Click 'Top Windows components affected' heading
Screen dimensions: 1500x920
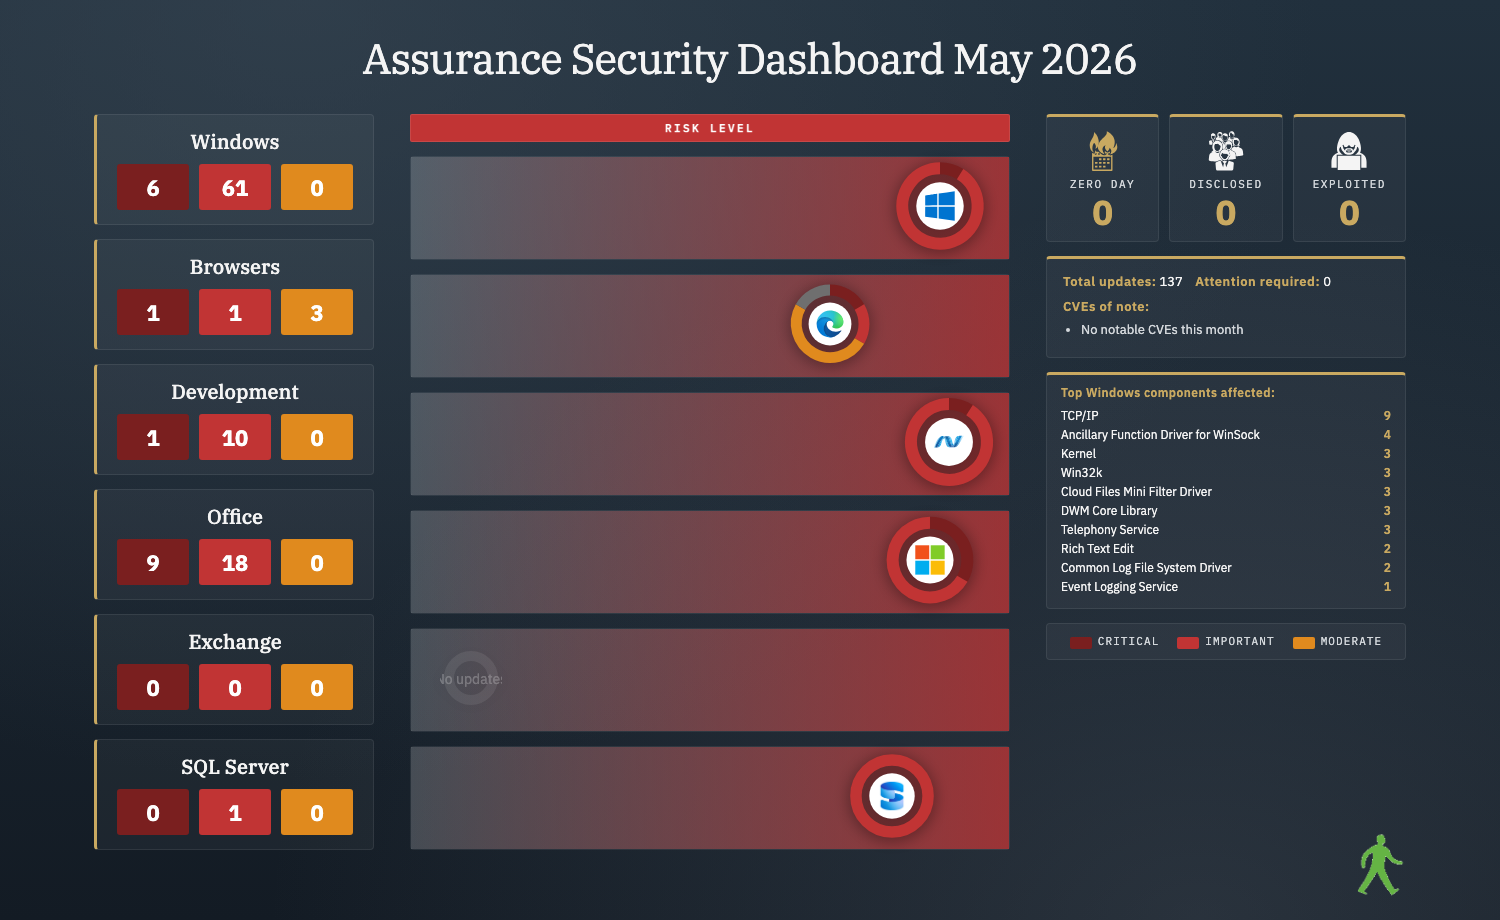pyautogui.click(x=1168, y=393)
